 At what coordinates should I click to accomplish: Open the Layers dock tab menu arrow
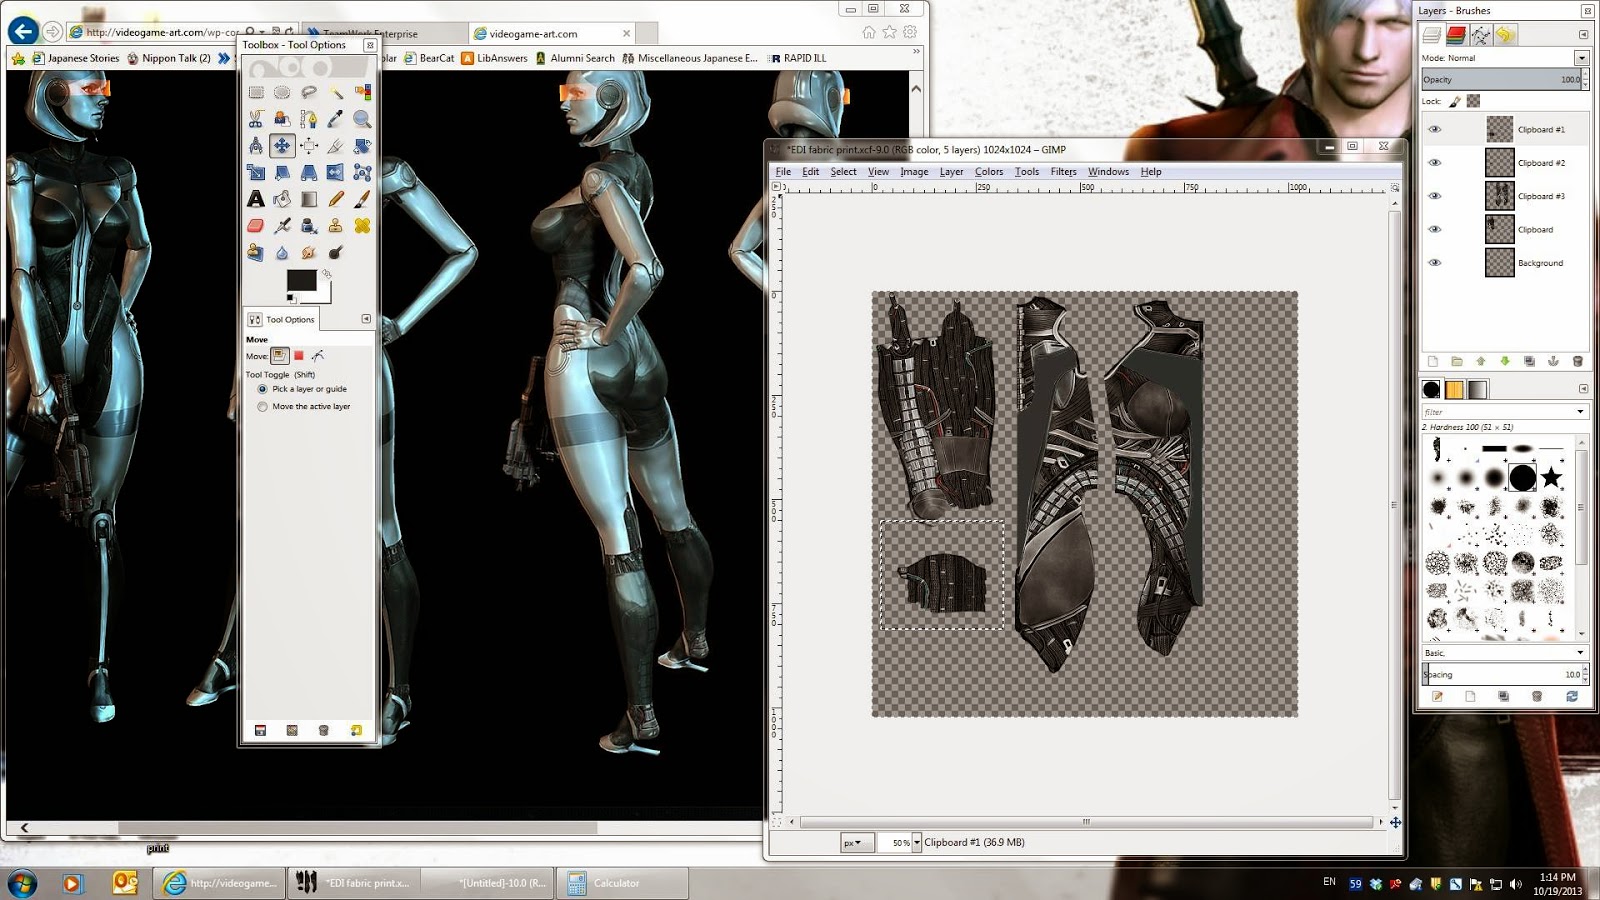tap(1583, 34)
